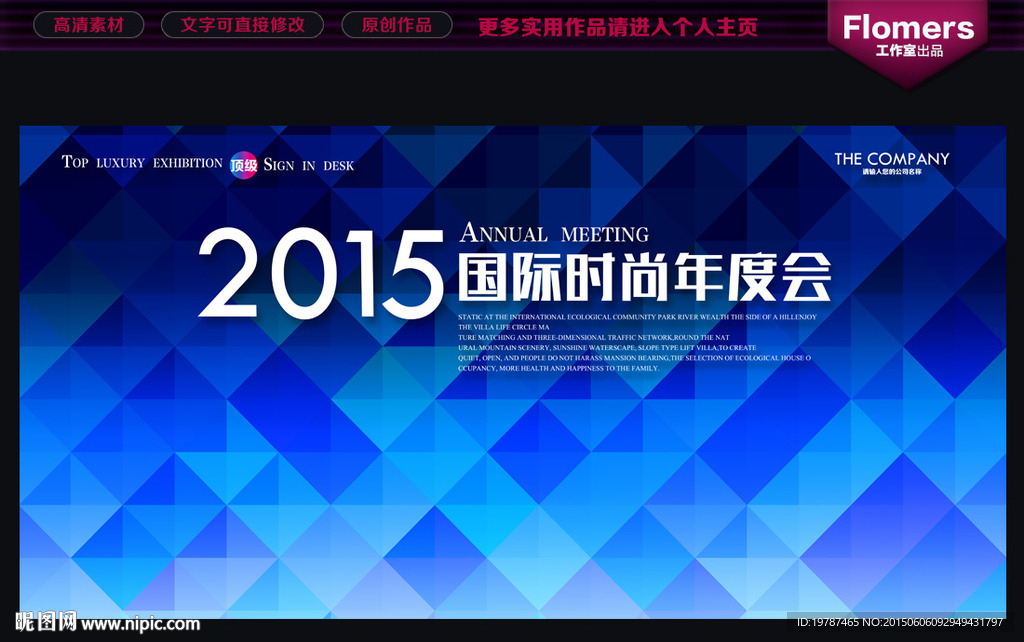Click the TOP LUXURY EXHIBITION text
Image resolution: width=1024 pixels, height=642 pixels.
coord(142,162)
